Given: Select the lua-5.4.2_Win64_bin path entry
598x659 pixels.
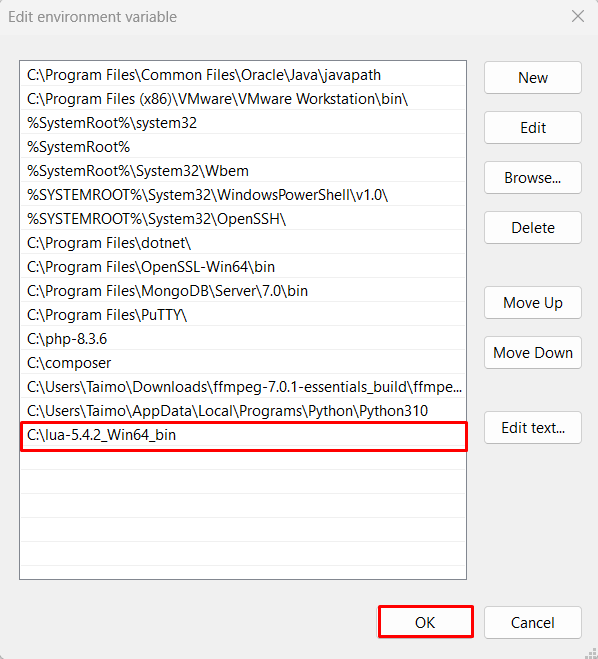Looking at the screenshot, I should (243, 435).
